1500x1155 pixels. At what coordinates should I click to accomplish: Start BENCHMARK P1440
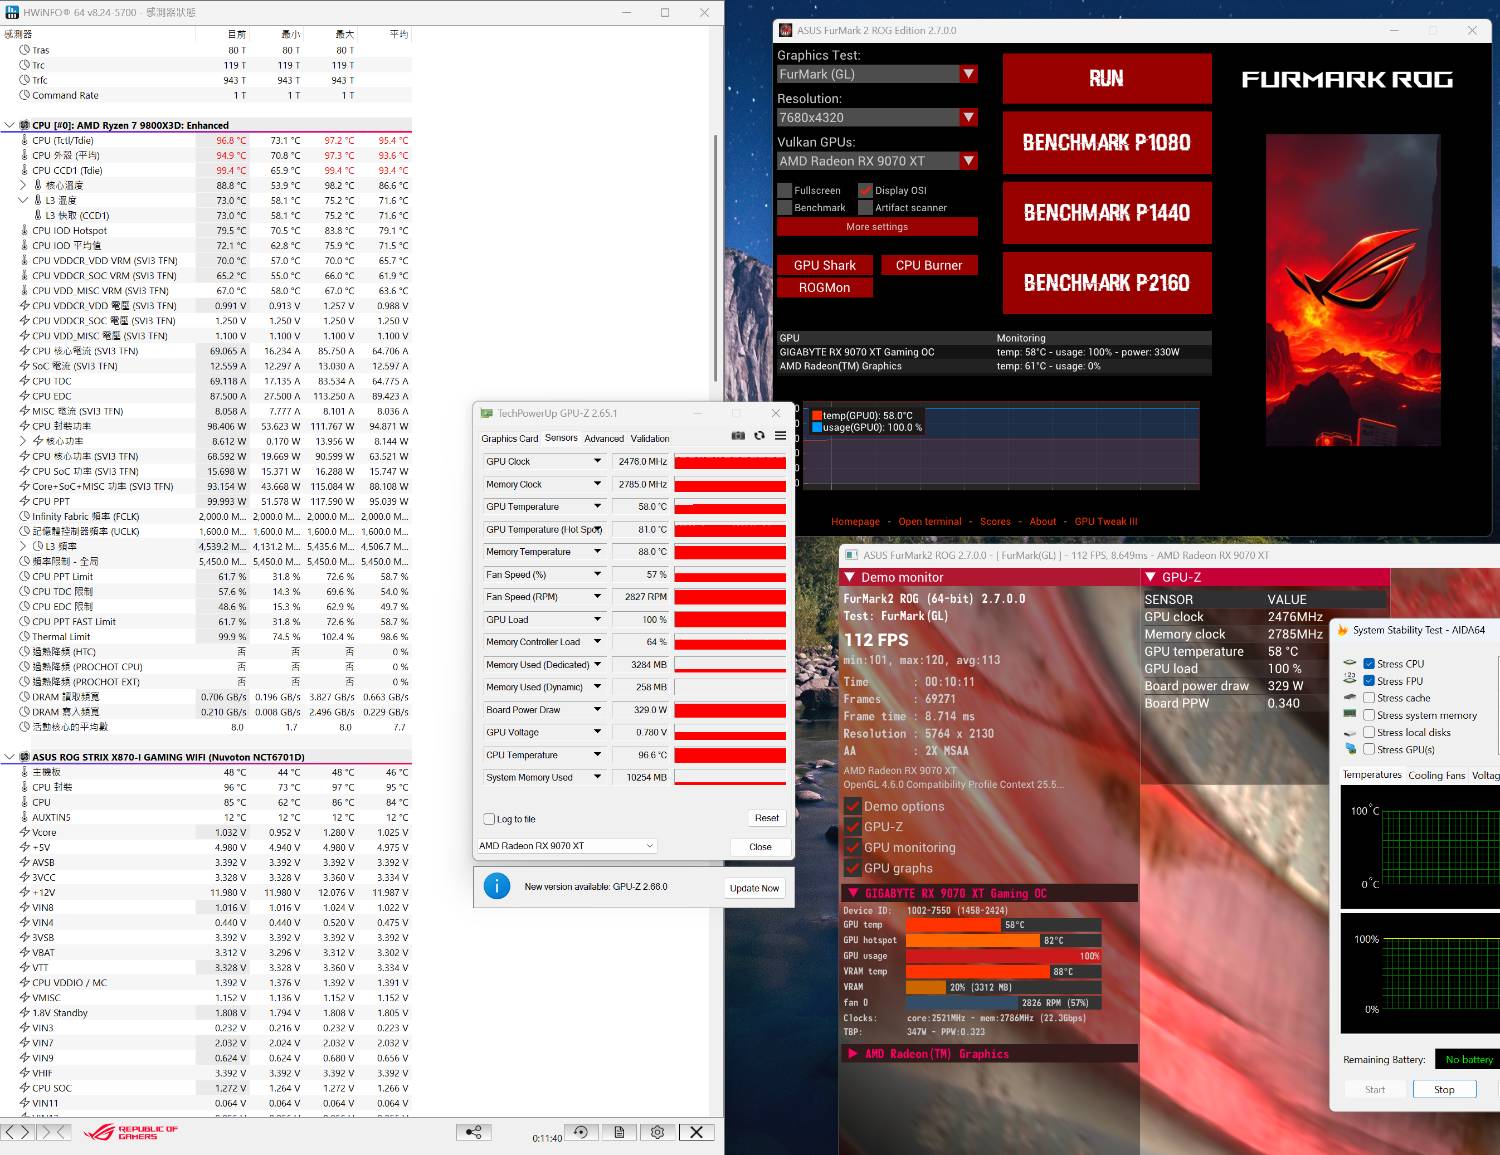[1107, 212]
